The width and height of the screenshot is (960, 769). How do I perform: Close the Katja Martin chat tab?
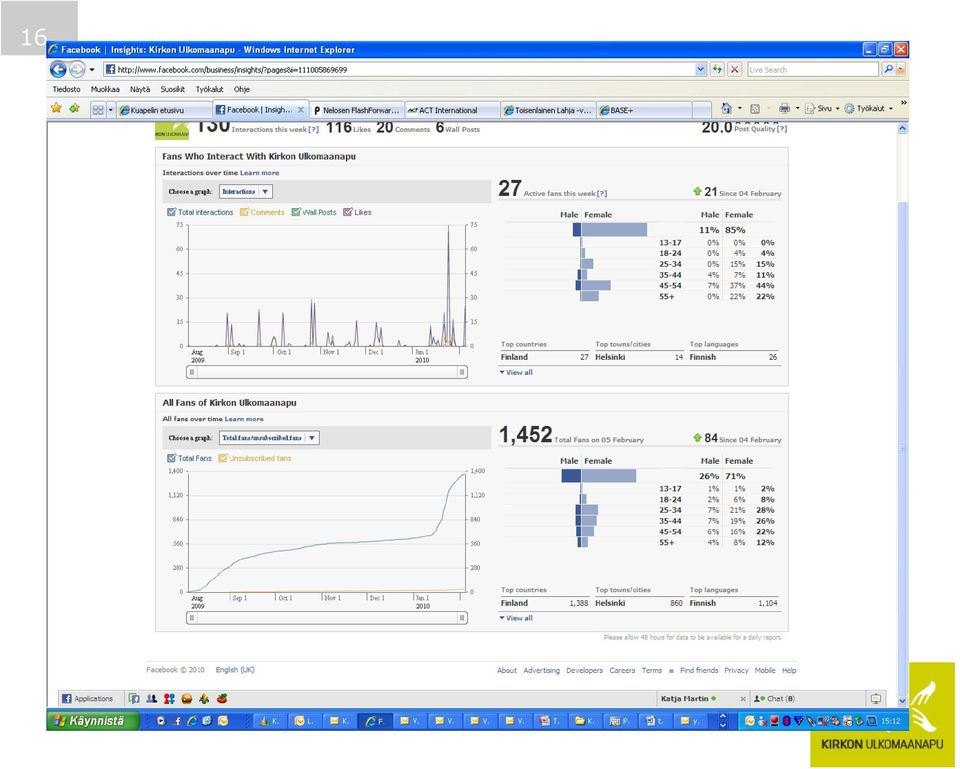(743, 699)
